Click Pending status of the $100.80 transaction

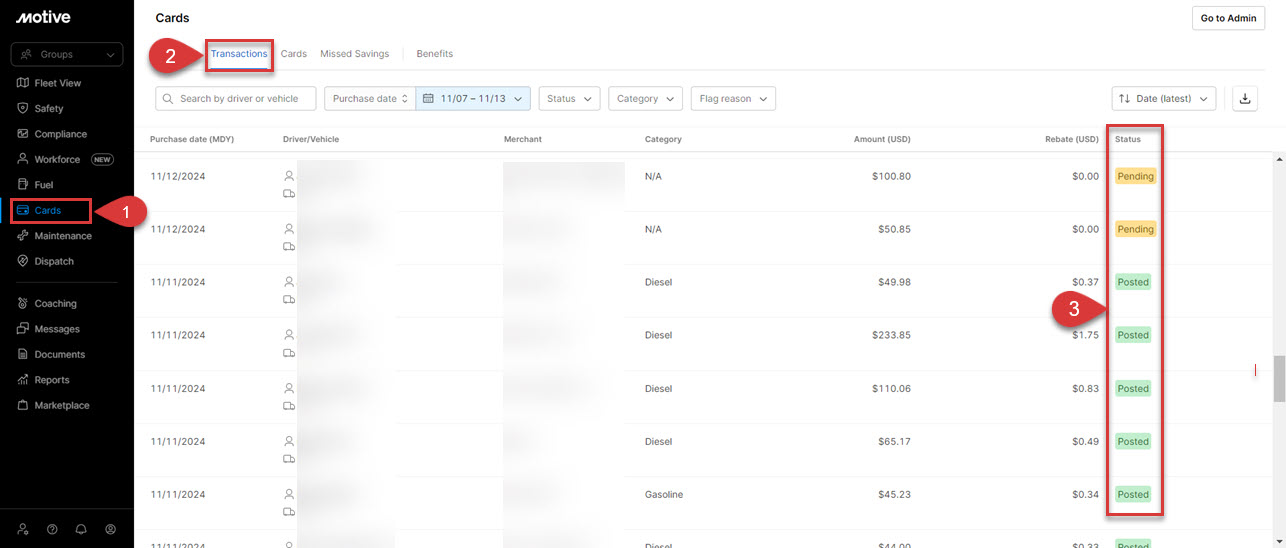pyautogui.click(x=1135, y=176)
